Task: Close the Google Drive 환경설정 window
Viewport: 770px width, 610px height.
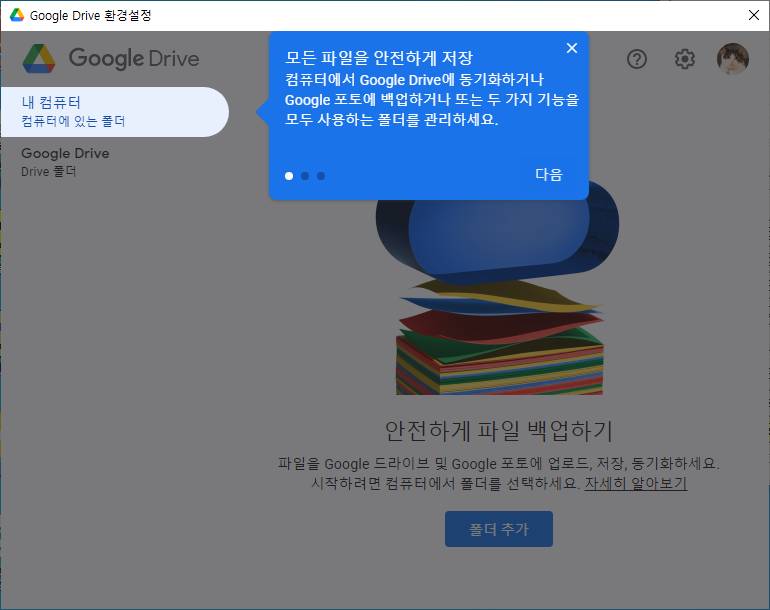Action: 754,15
